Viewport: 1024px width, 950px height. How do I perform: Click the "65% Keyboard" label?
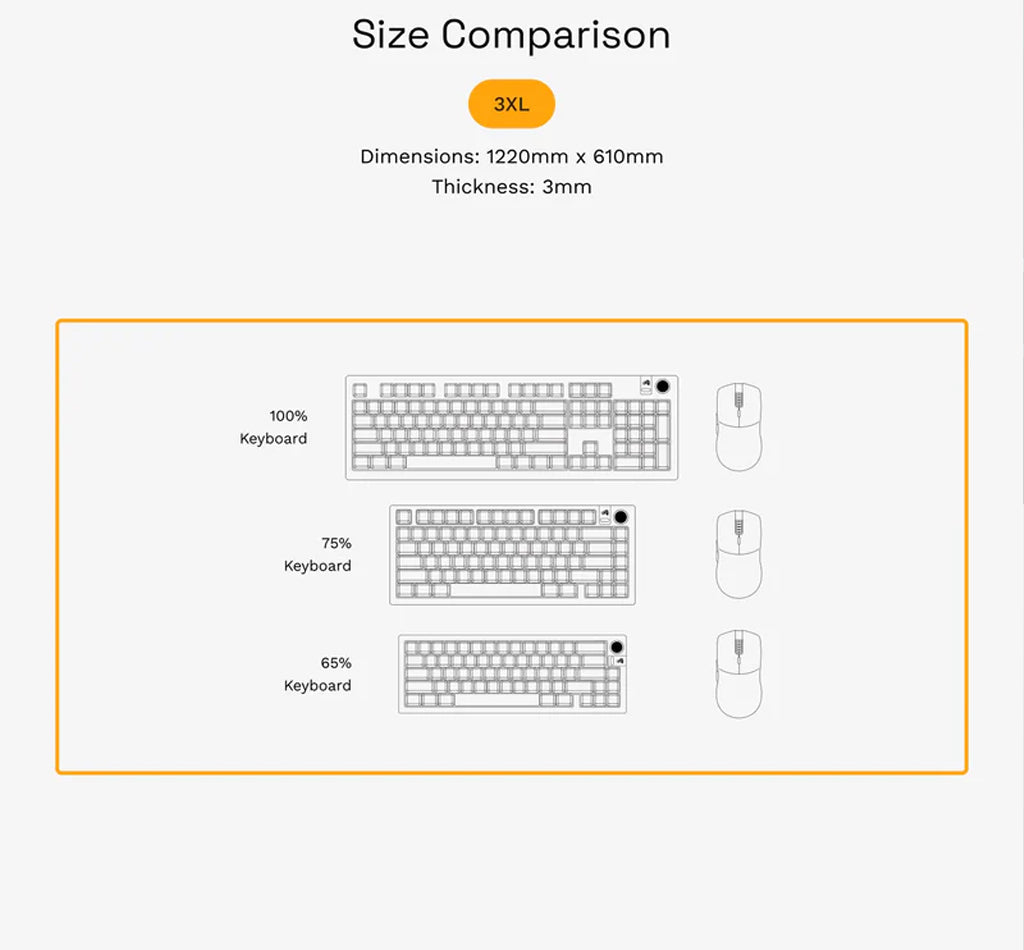(x=317, y=674)
